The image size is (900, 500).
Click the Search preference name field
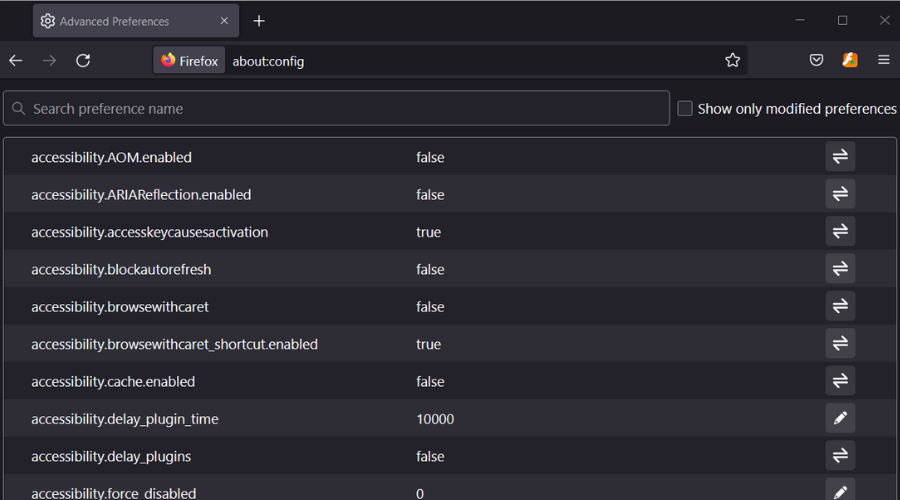[336, 108]
